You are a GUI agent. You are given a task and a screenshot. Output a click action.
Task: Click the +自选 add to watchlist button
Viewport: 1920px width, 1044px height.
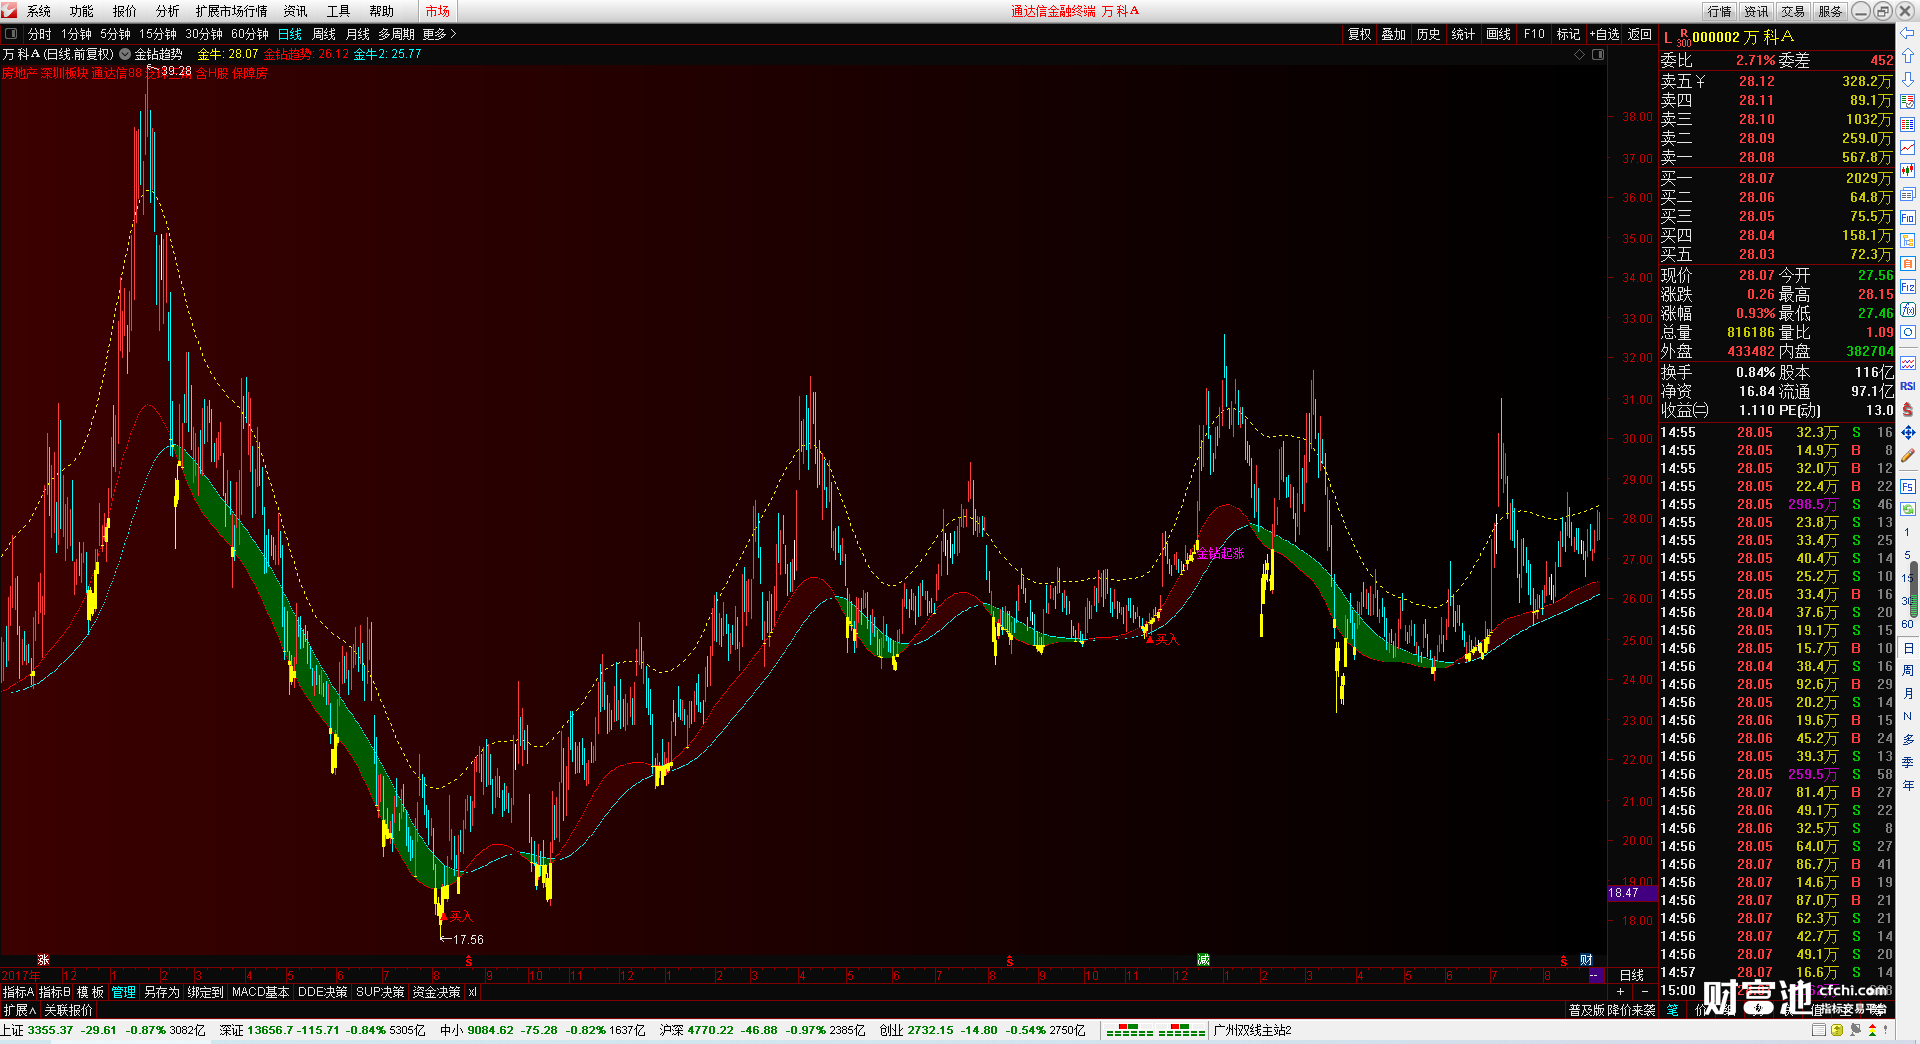click(x=1604, y=34)
